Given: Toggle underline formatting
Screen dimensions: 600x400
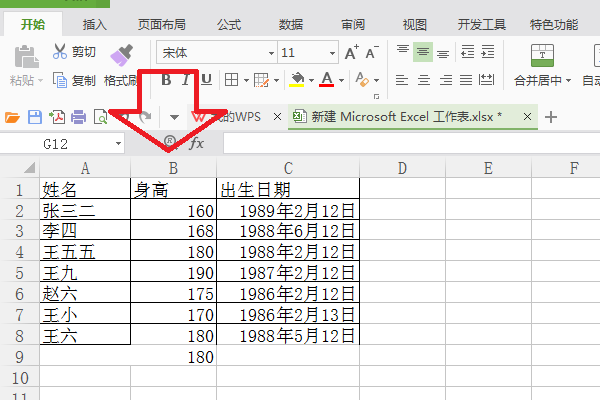Looking at the screenshot, I should click(x=207, y=80).
